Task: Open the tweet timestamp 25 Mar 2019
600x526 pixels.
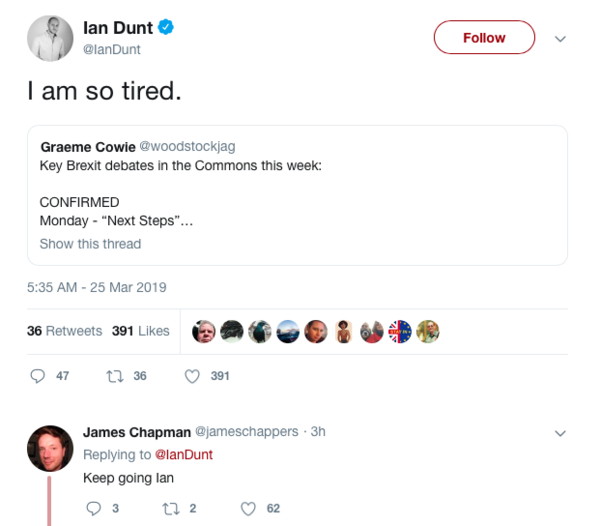Action: point(97,287)
